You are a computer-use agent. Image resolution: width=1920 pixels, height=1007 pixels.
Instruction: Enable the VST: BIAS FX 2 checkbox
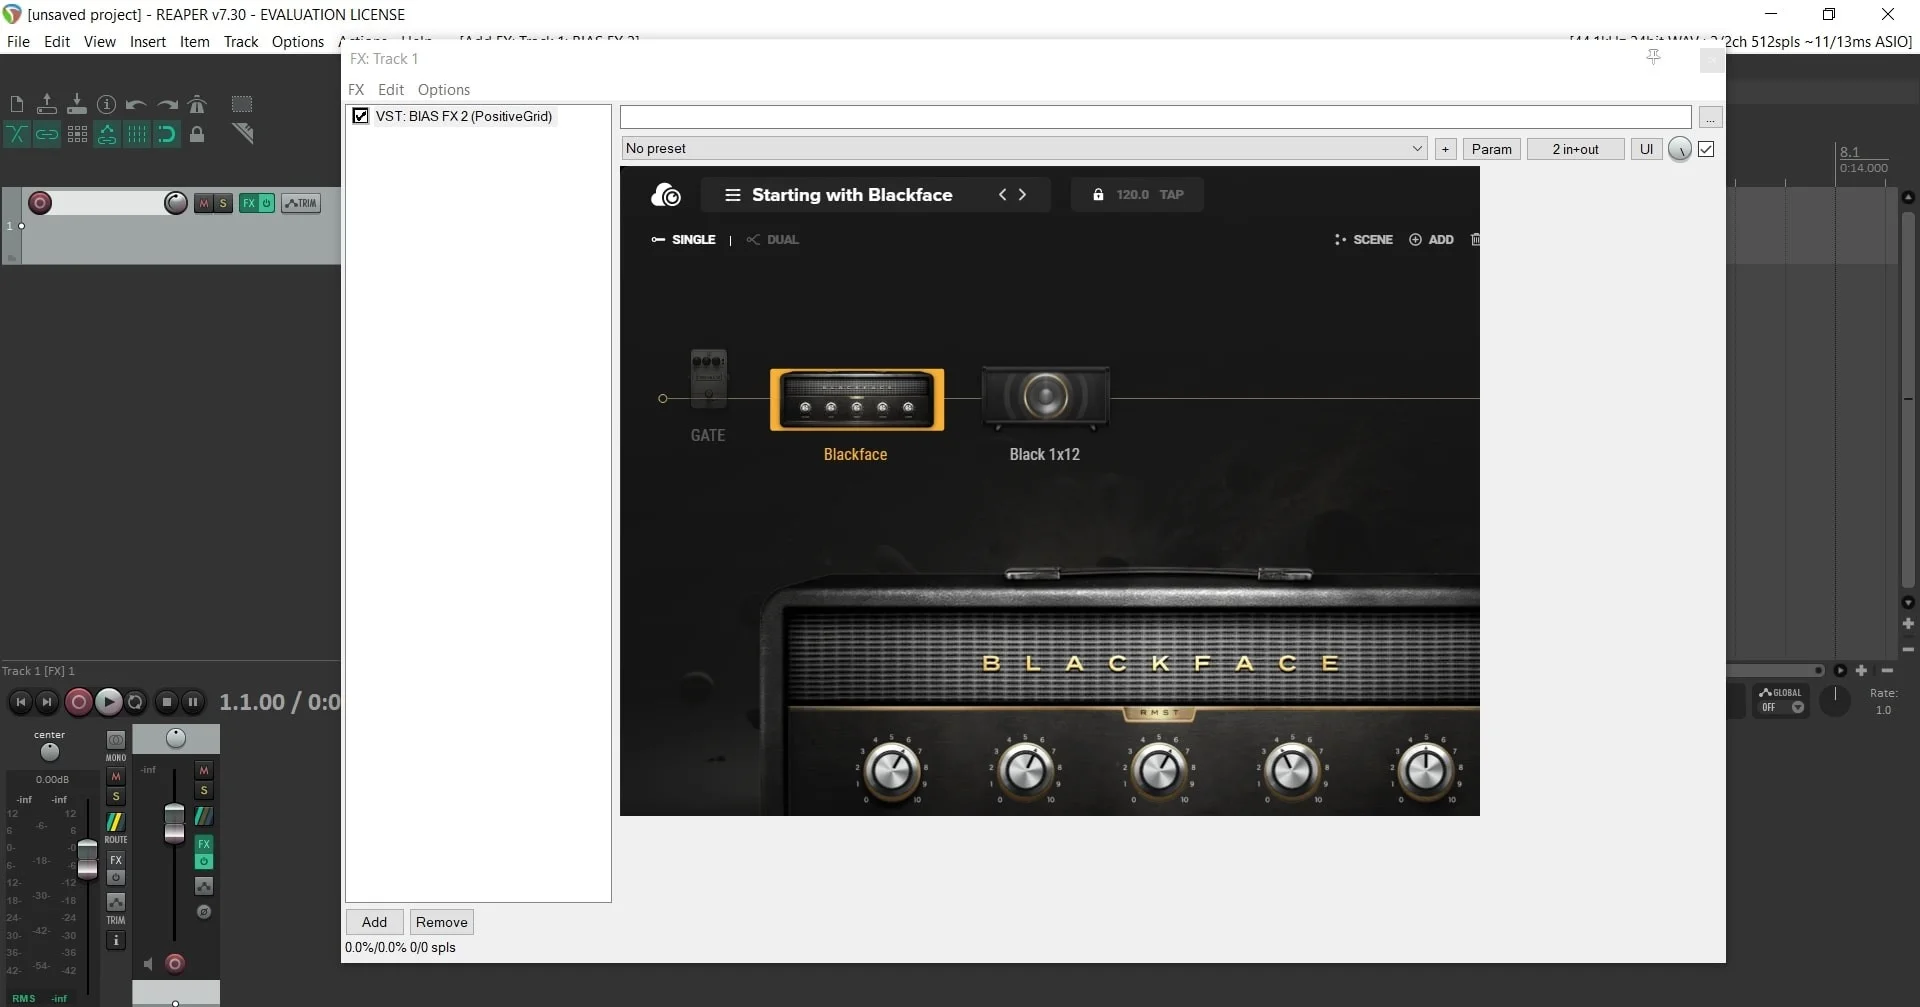361,116
